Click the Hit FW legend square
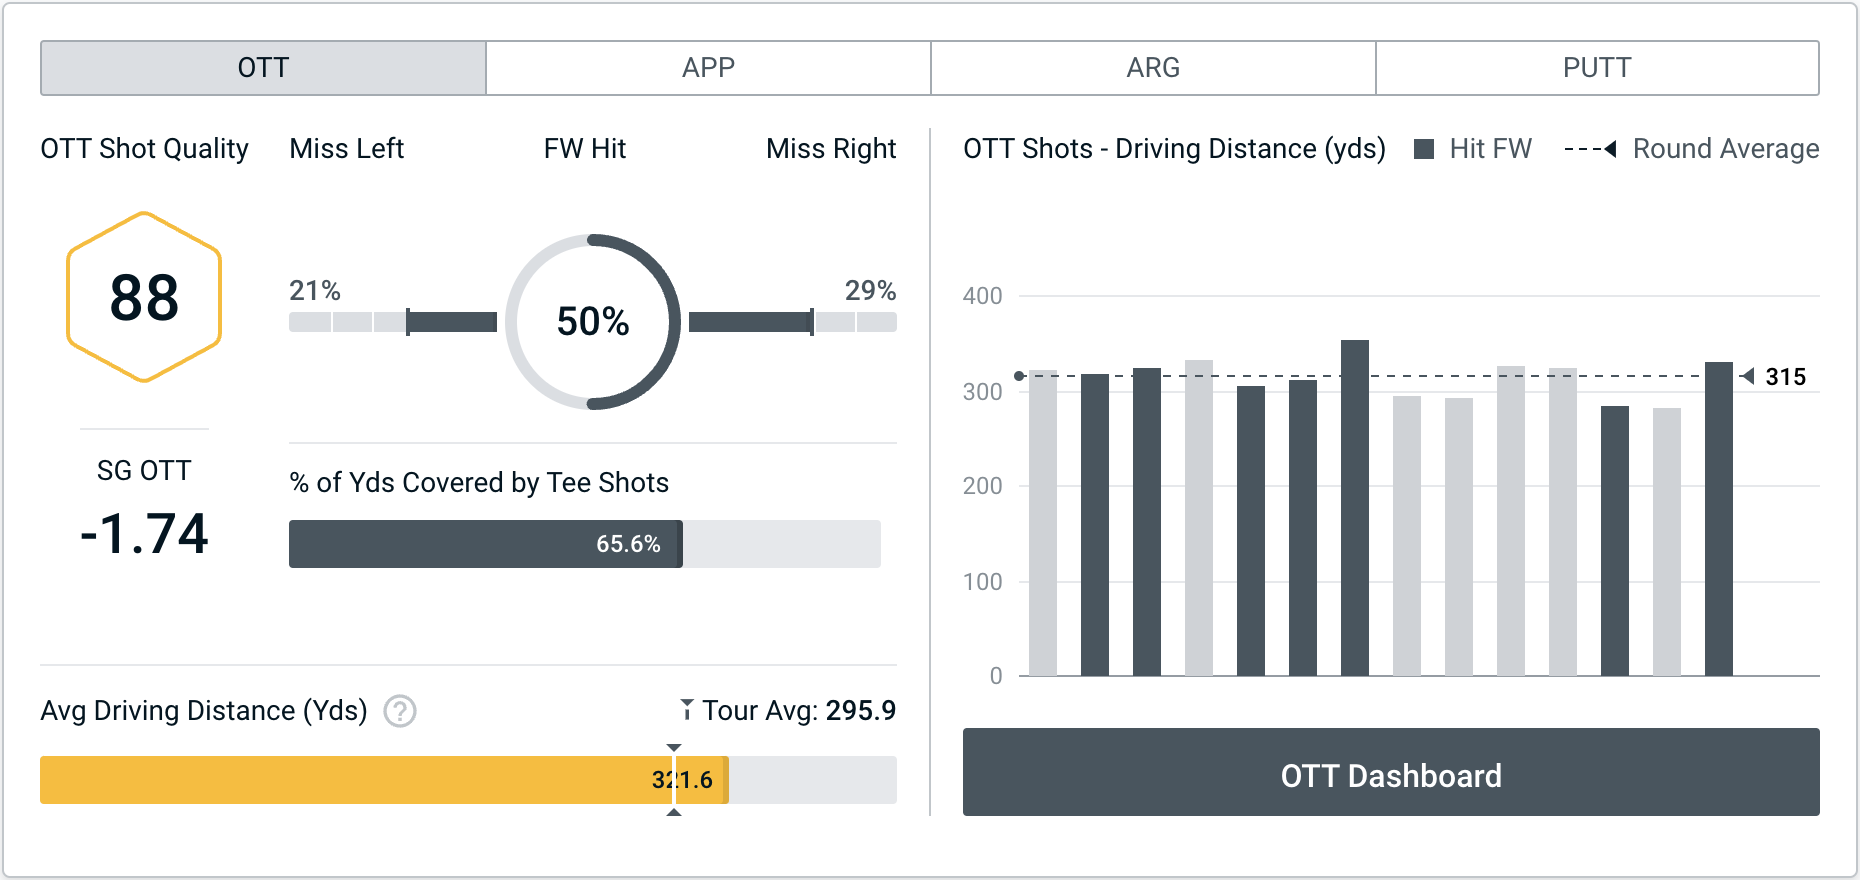 tap(1424, 149)
